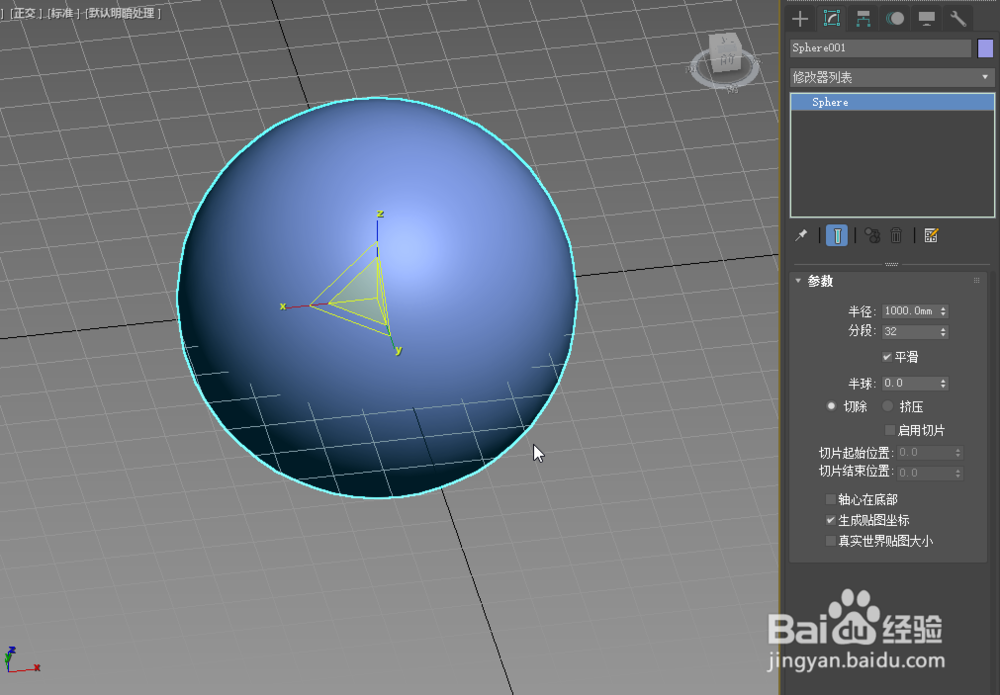Open the Motion panel
The width and height of the screenshot is (1000, 695).
[893, 18]
